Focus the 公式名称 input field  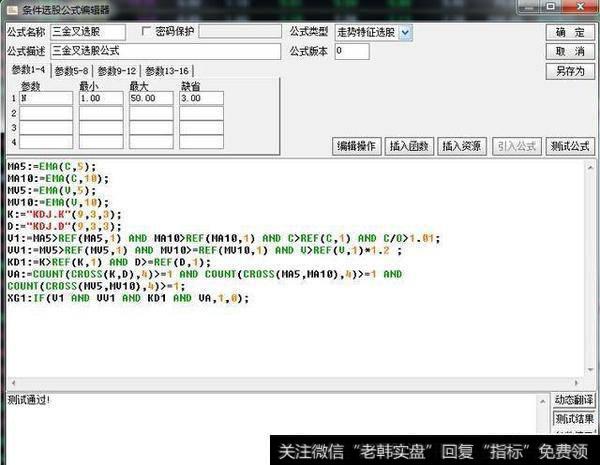(x=88, y=32)
